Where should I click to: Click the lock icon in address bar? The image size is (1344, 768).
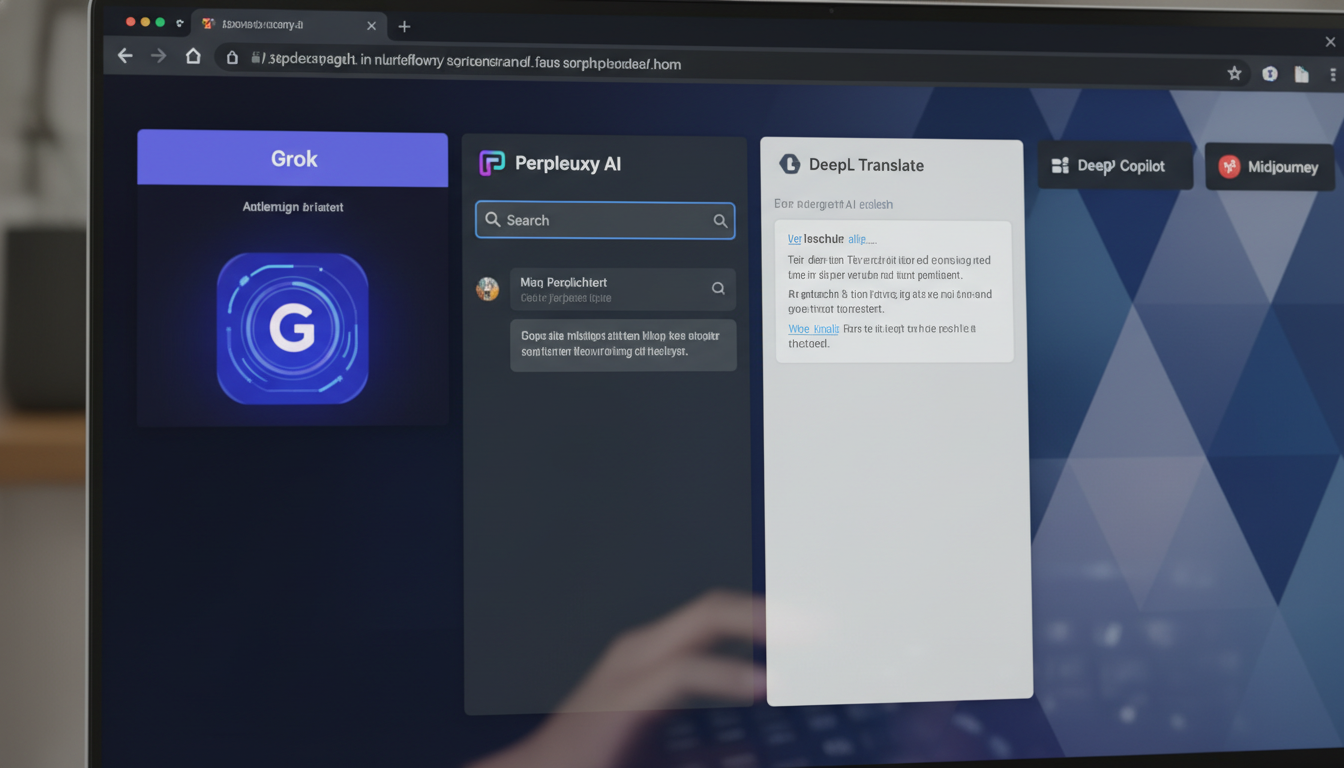coord(232,58)
